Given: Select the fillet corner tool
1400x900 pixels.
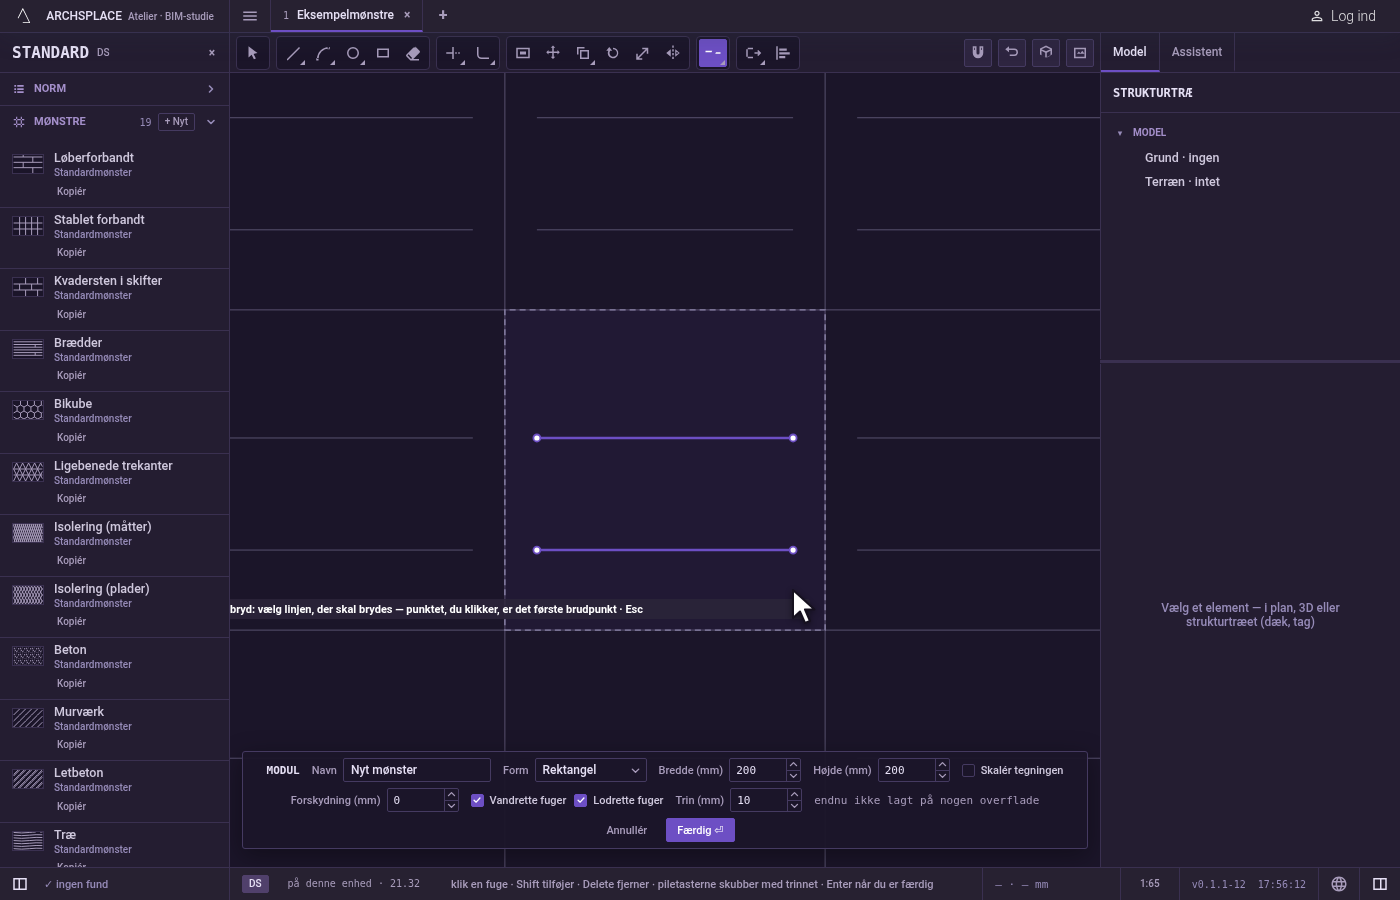Looking at the screenshot, I should tap(483, 53).
